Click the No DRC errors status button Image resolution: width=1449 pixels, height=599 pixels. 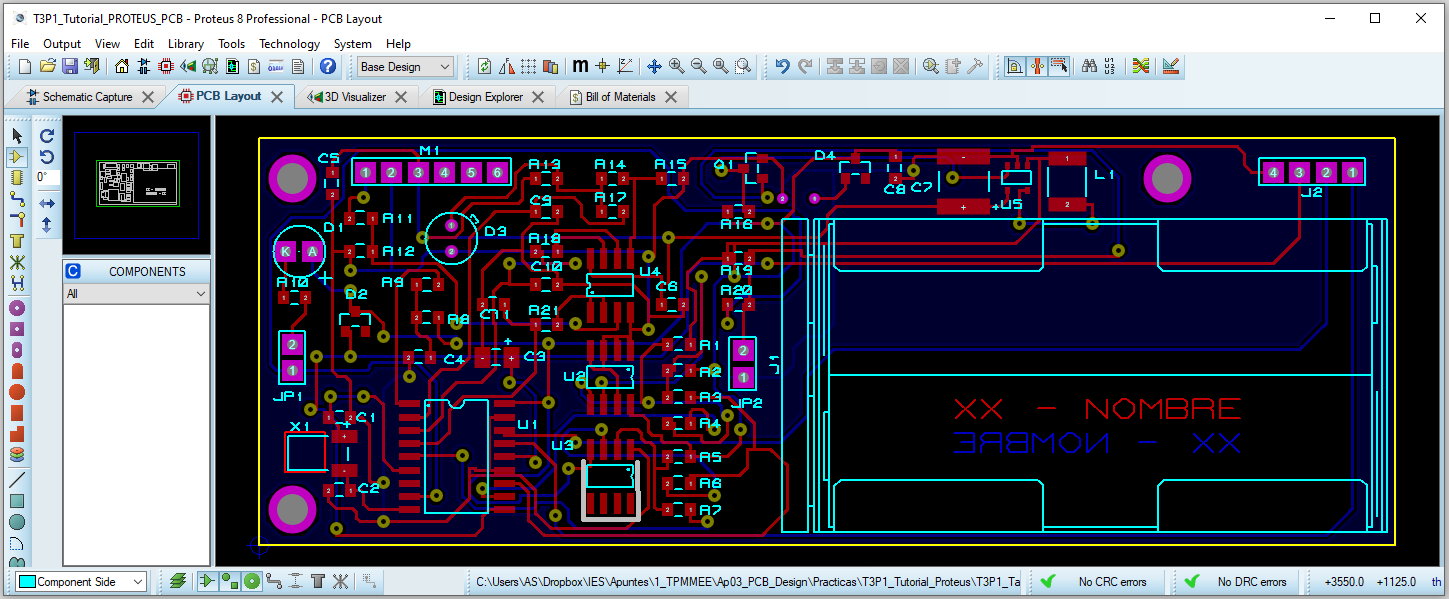[1236, 581]
